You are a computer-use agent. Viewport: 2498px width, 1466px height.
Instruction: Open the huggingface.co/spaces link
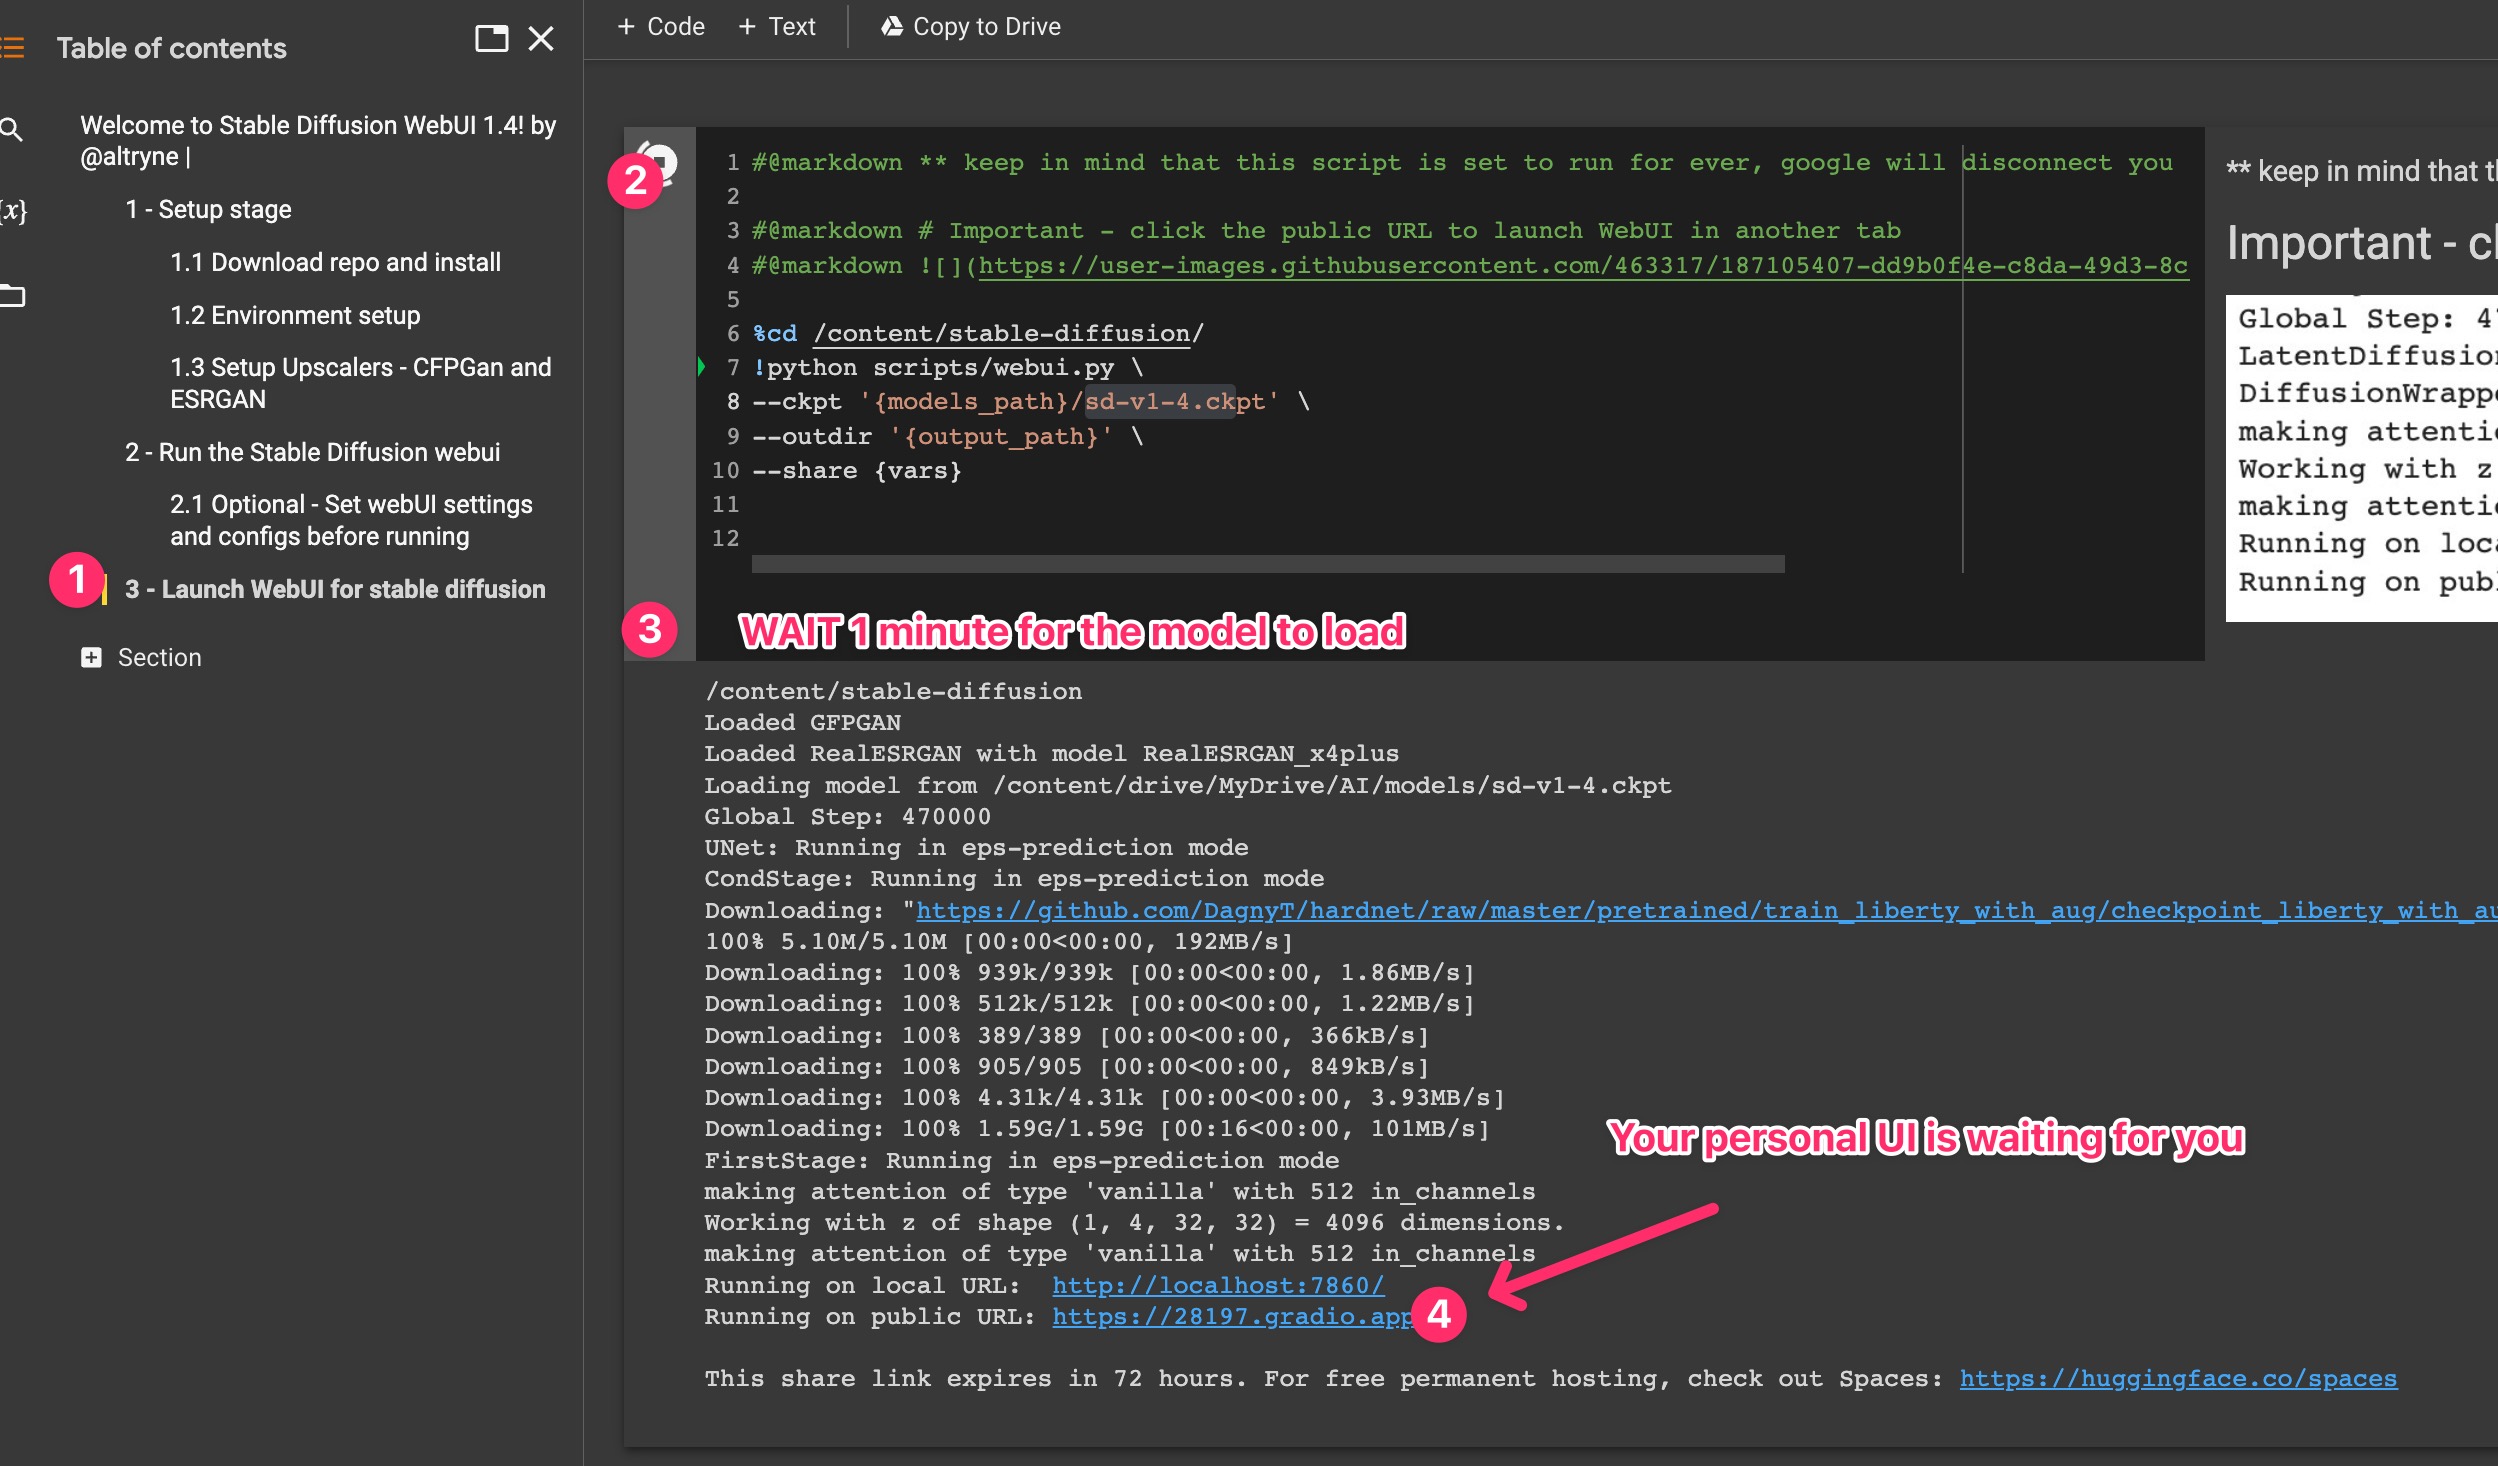tap(2177, 1378)
